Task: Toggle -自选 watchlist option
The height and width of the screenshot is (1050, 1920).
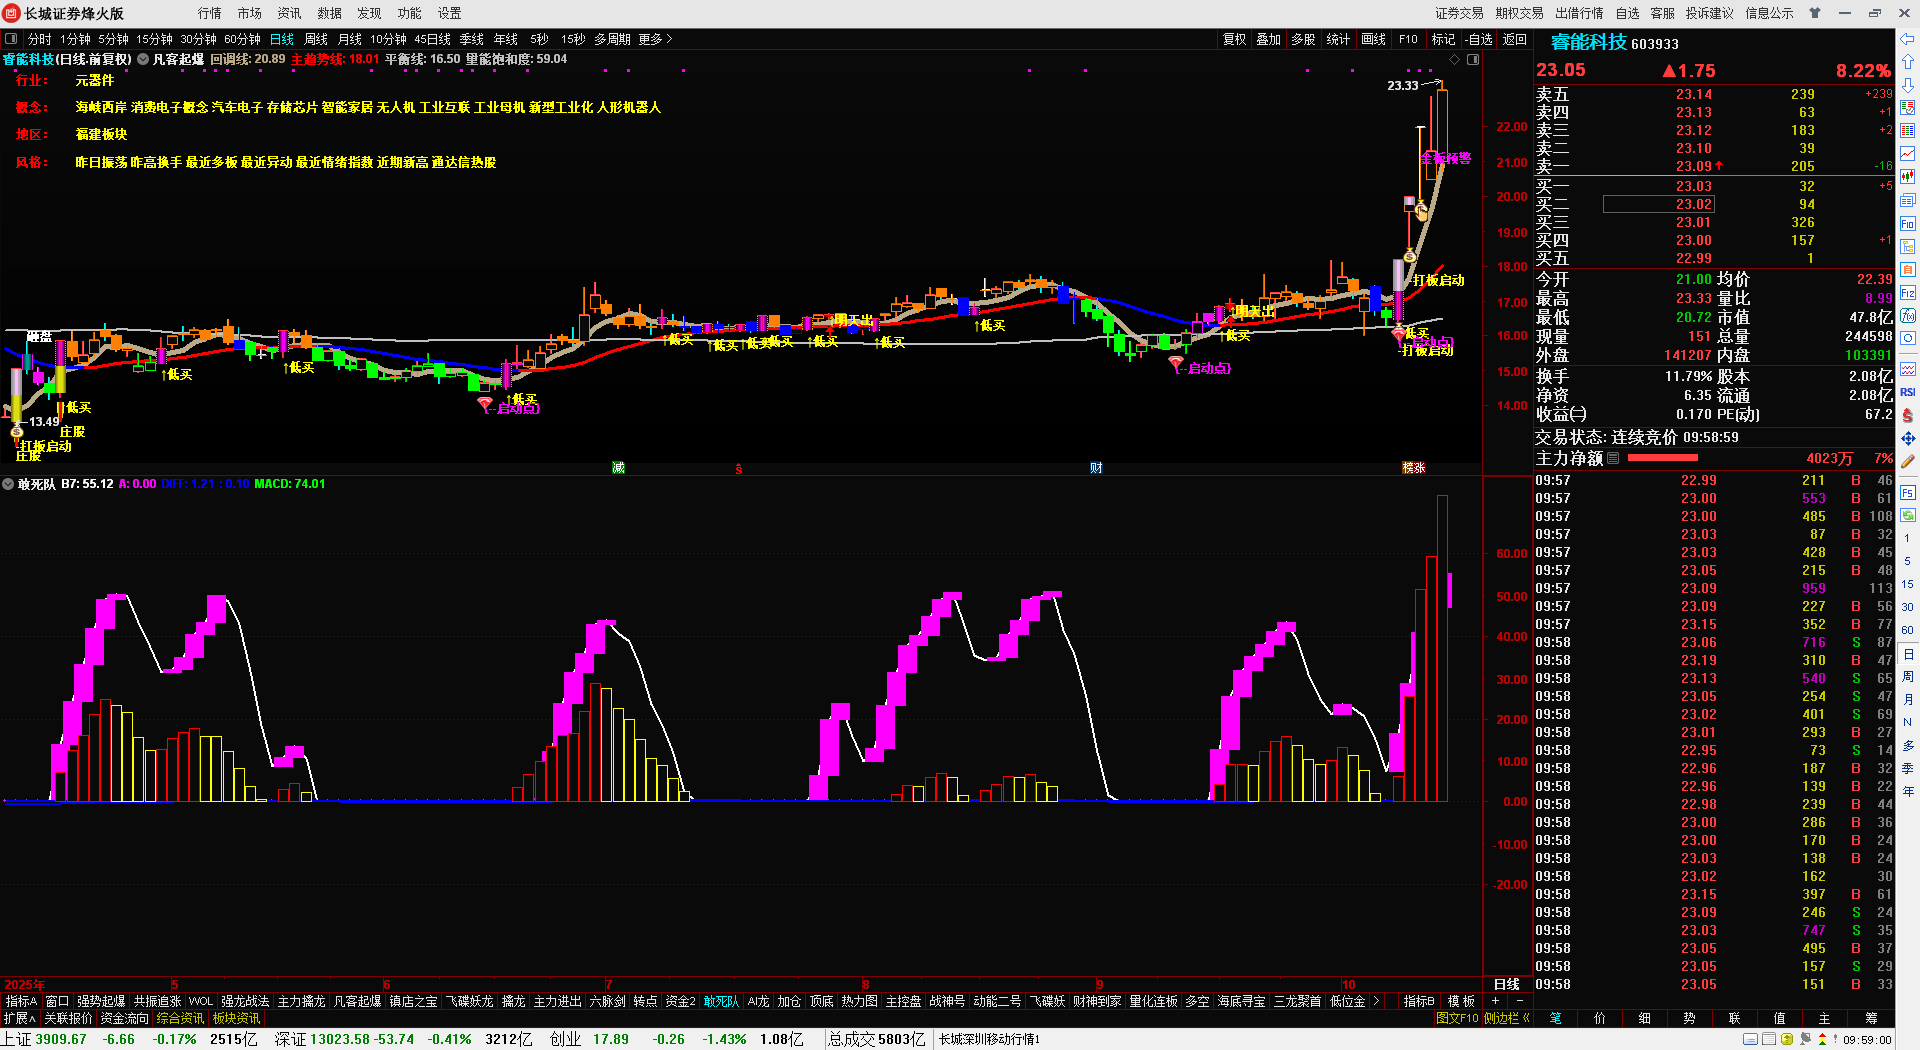Action: pyautogui.click(x=1479, y=39)
